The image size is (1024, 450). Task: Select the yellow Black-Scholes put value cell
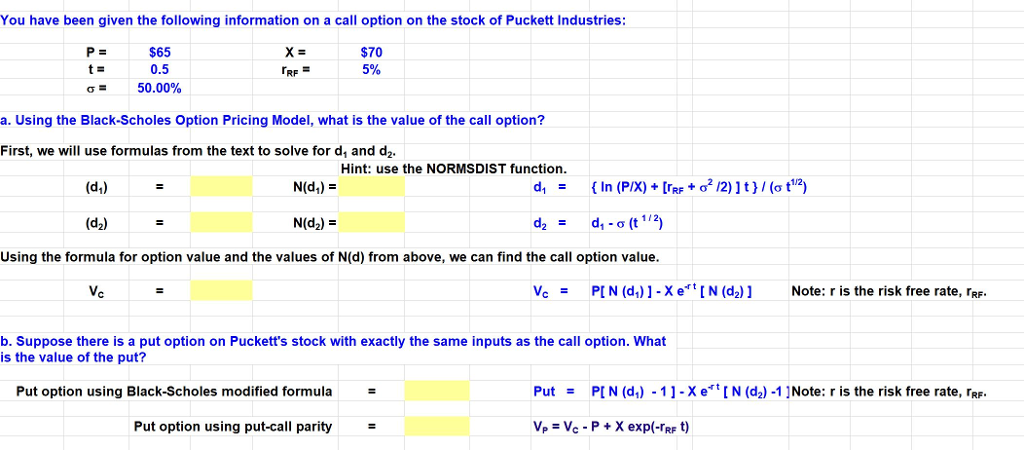[436, 391]
